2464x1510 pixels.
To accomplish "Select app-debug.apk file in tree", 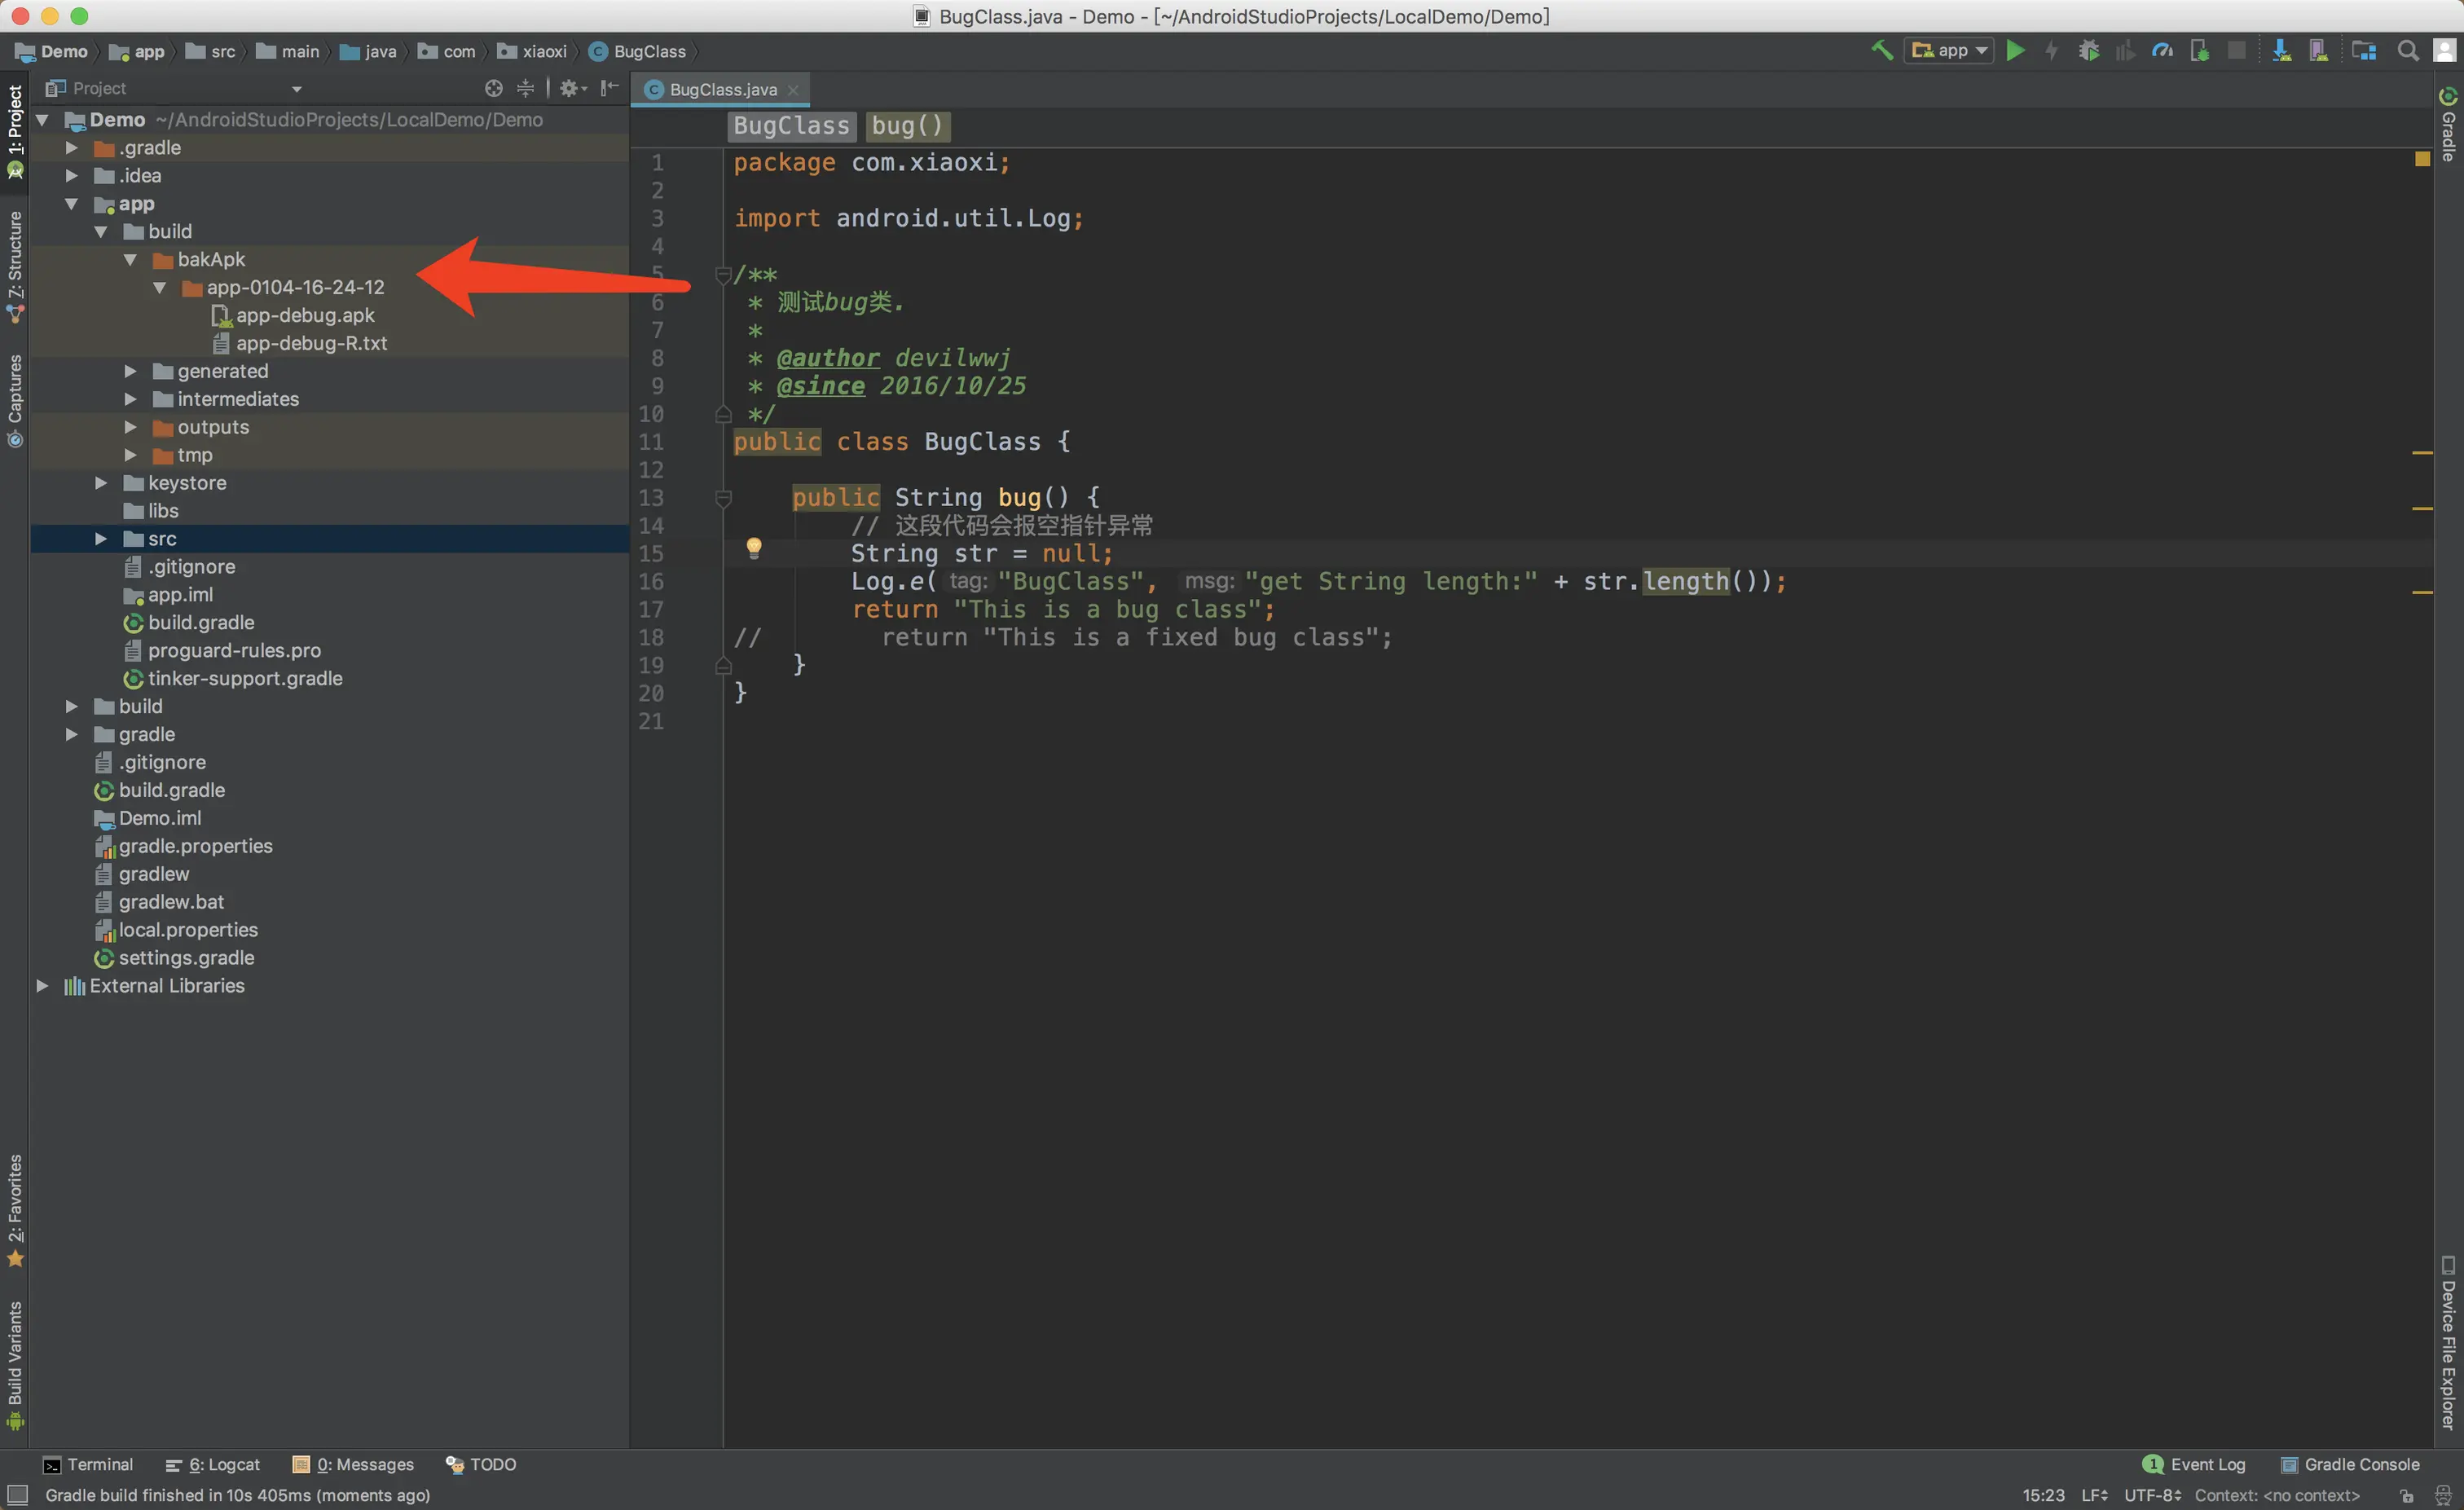I will pyautogui.click(x=293, y=316).
